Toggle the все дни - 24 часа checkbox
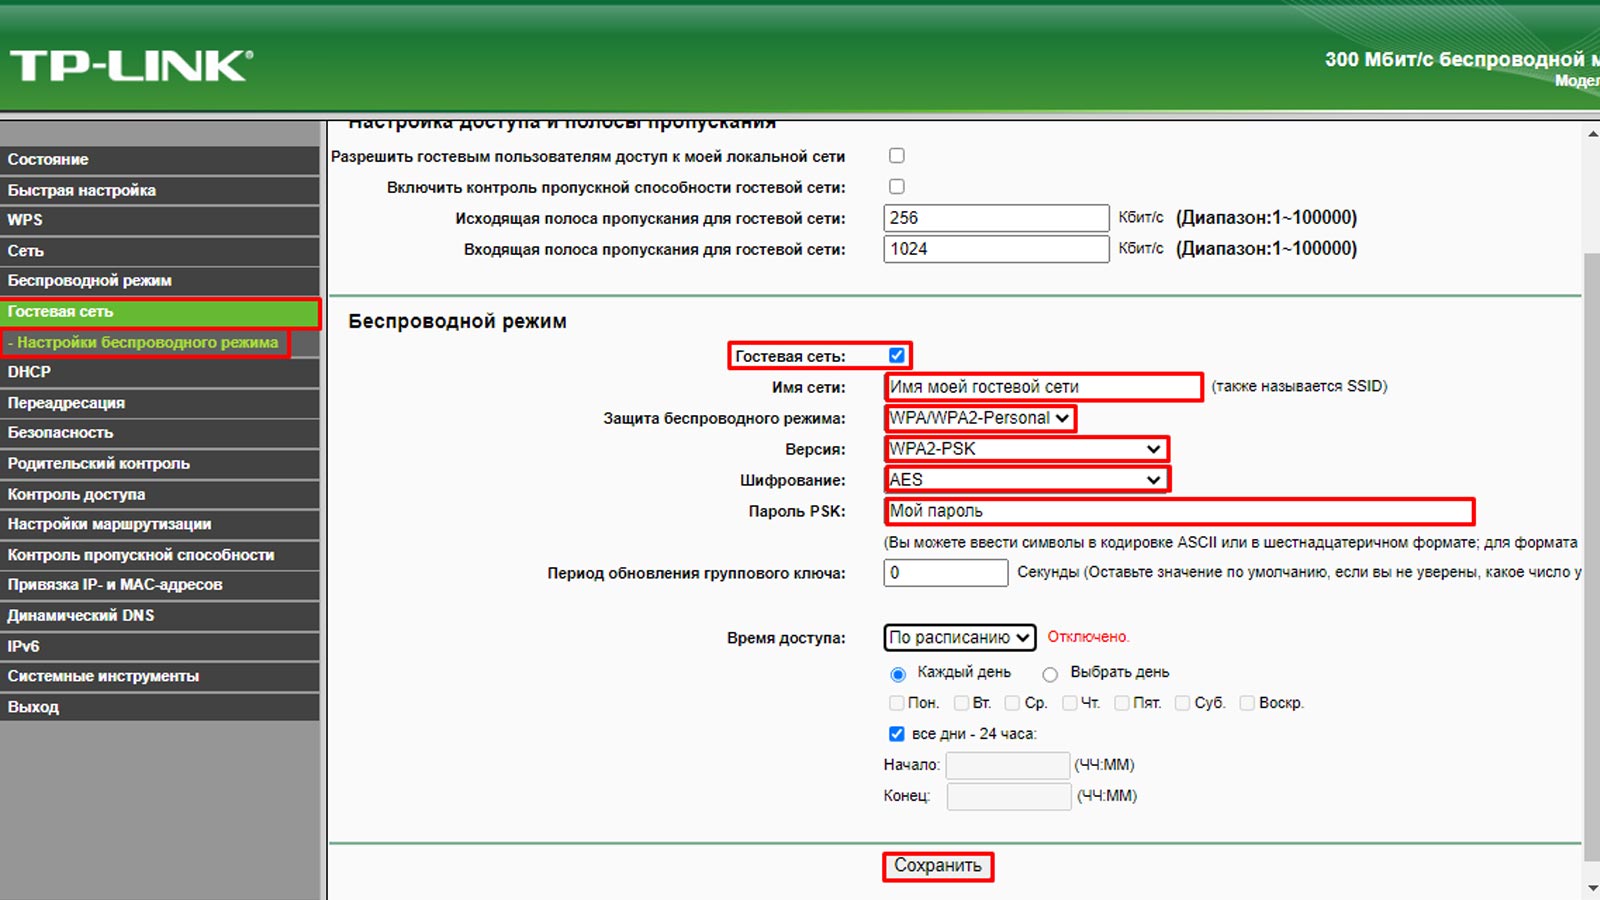 point(897,734)
